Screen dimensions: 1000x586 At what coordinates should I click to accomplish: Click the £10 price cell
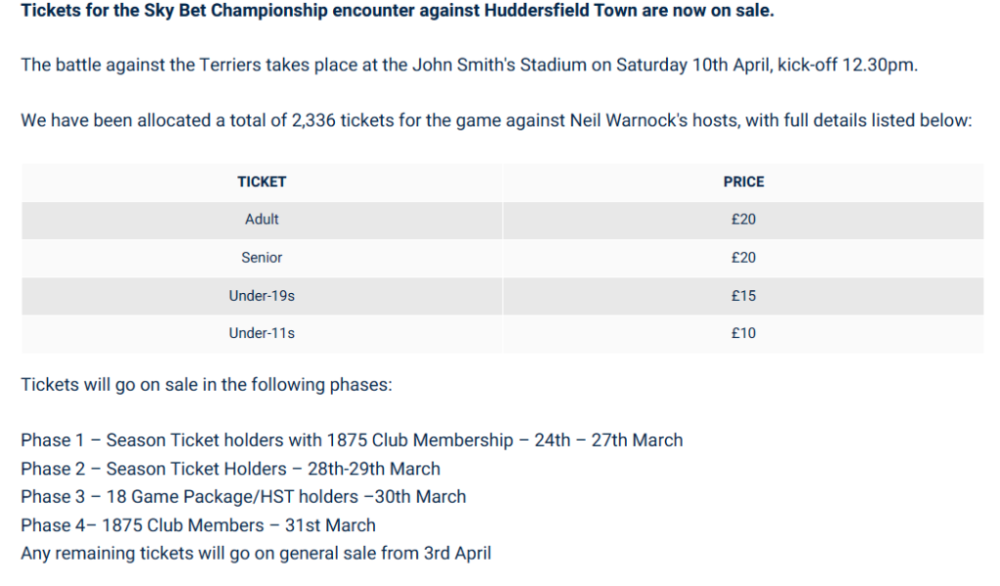click(x=743, y=334)
